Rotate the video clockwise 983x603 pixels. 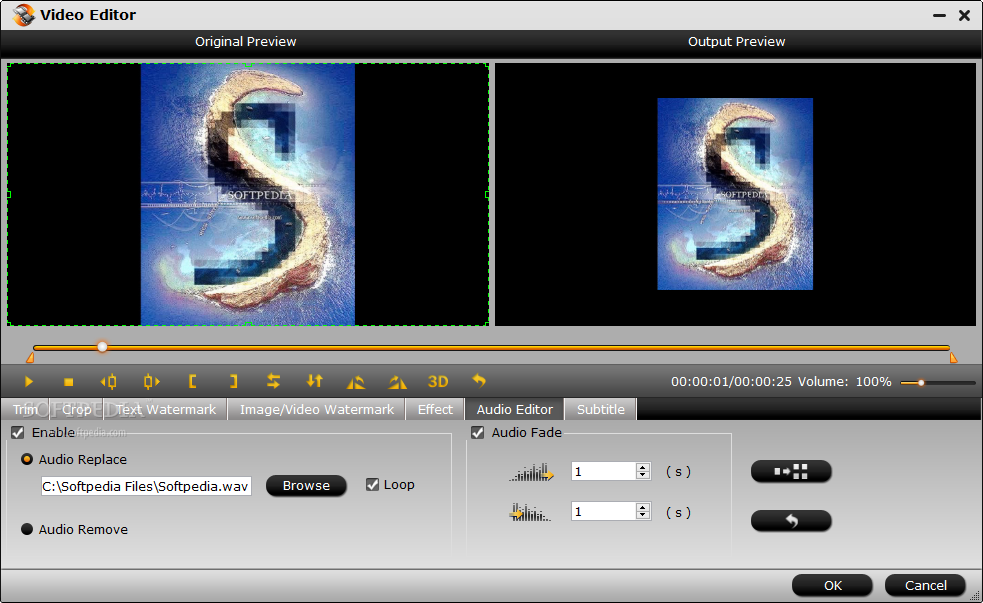pyautogui.click(x=397, y=381)
